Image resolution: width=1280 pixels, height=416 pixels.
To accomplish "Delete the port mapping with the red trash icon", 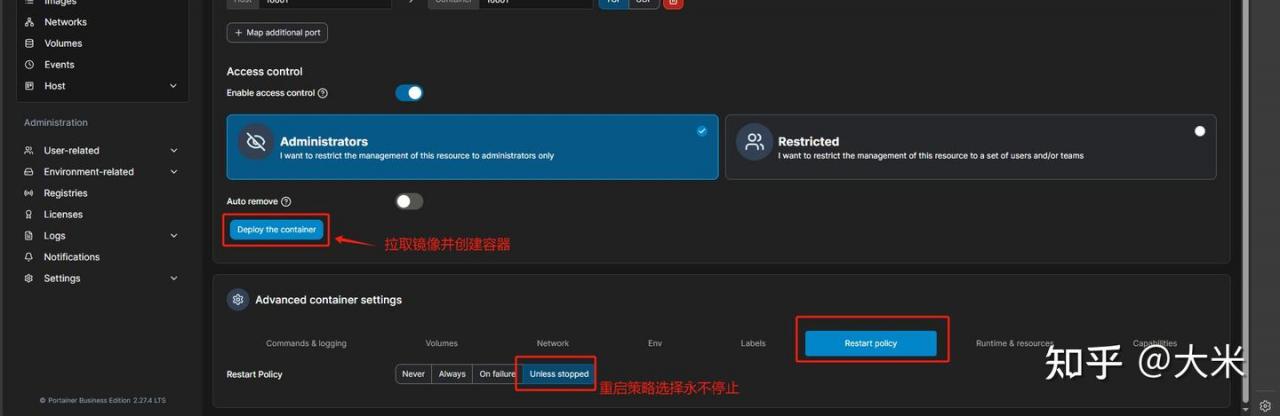I will click(674, 3).
